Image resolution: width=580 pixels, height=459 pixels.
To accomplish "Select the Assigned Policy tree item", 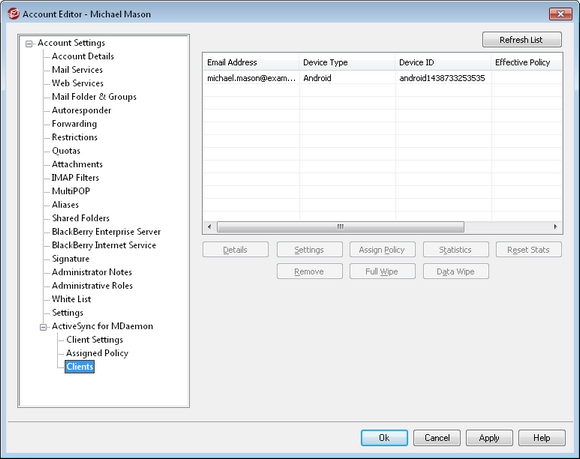I will pyautogui.click(x=97, y=353).
